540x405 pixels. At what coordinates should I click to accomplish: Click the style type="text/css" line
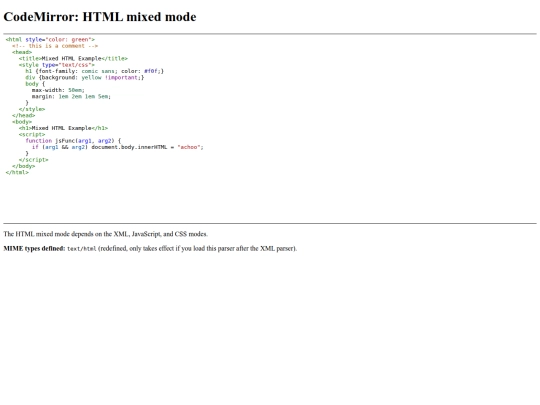pyautogui.click(x=56, y=65)
